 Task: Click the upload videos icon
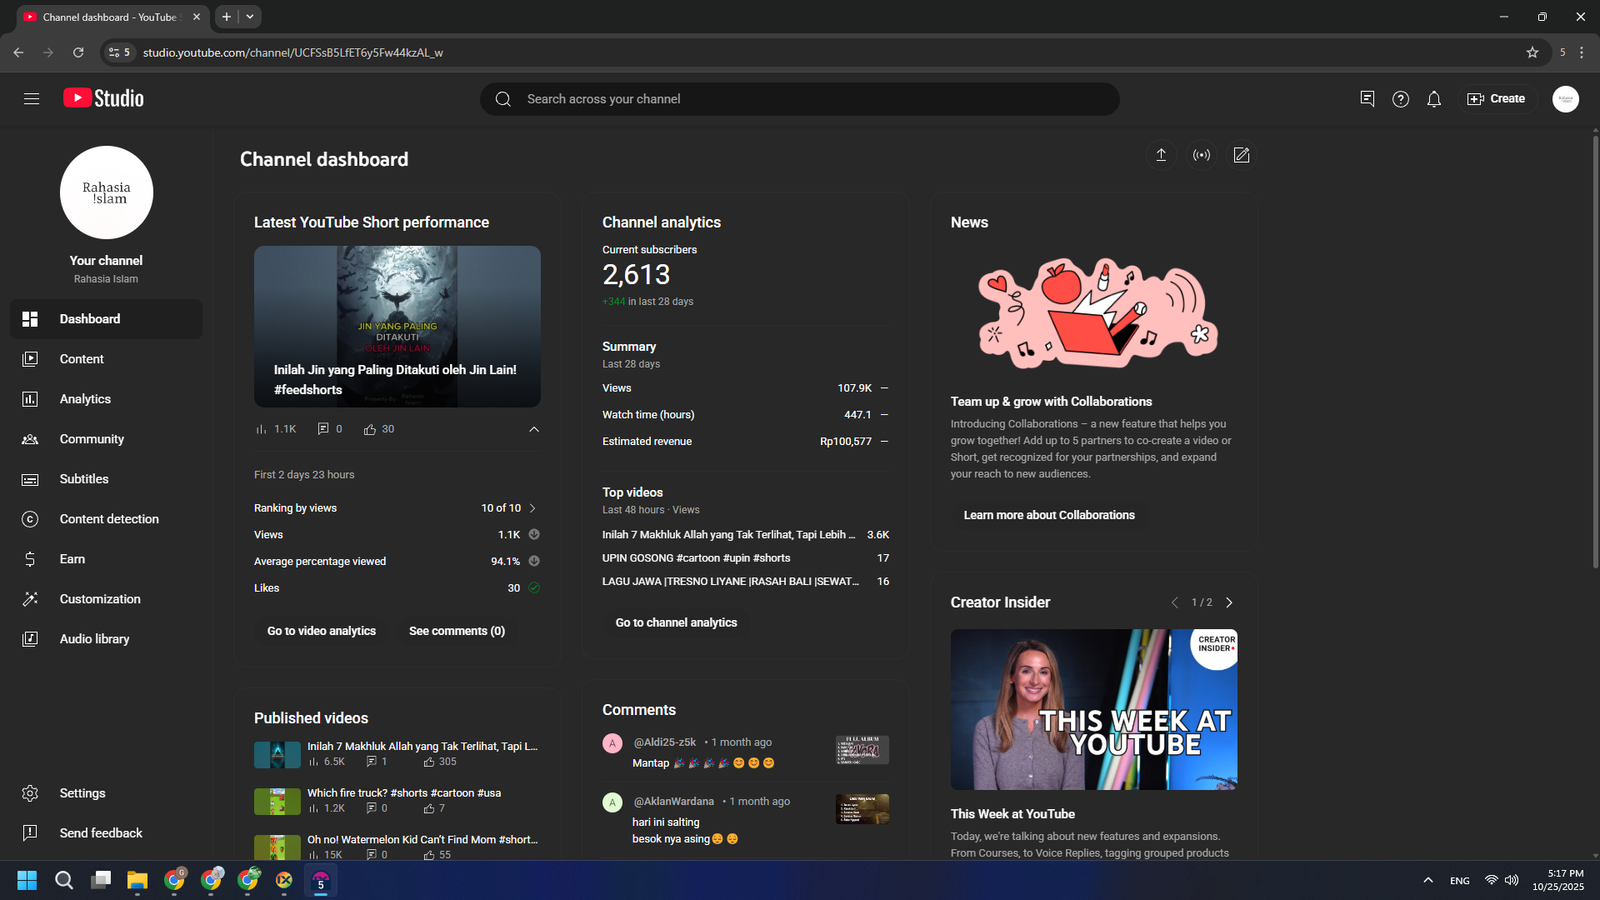point(1161,155)
